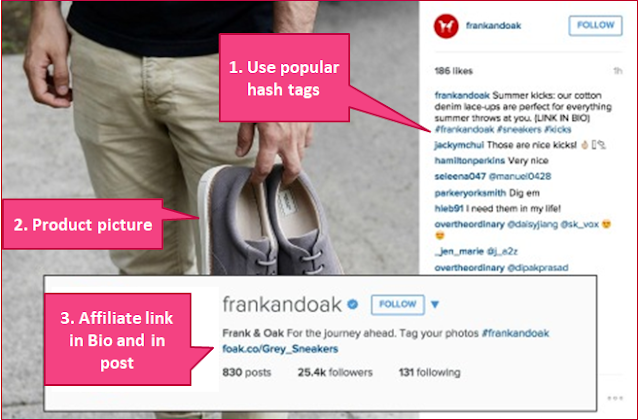Open hamiltonperkins commenter profile
The width and height of the screenshot is (640, 420).
click(x=470, y=161)
